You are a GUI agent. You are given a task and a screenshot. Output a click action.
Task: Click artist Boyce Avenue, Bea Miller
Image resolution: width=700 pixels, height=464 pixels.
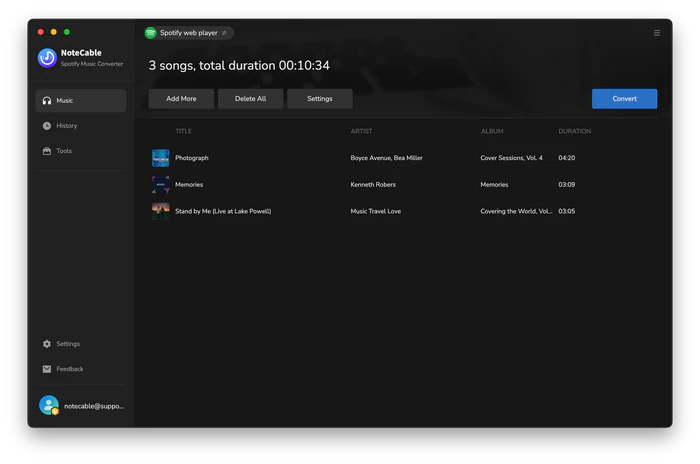[386, 158]
